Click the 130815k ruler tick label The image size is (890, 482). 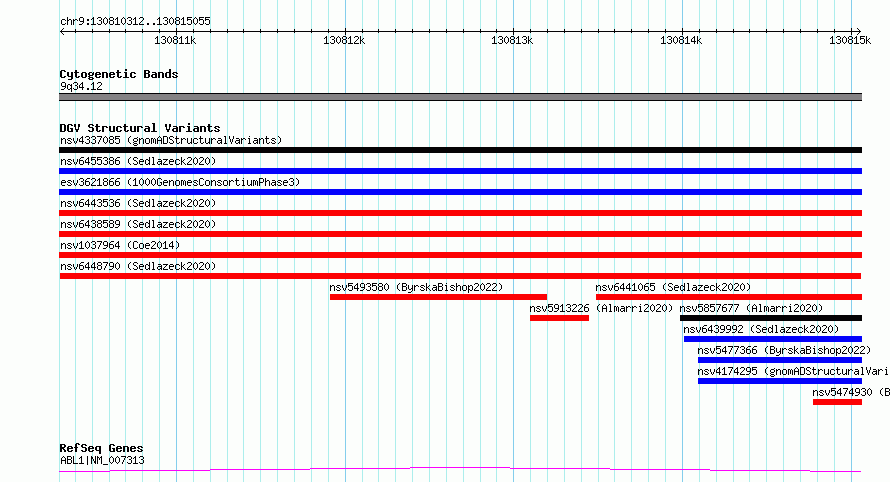point(850,40)
